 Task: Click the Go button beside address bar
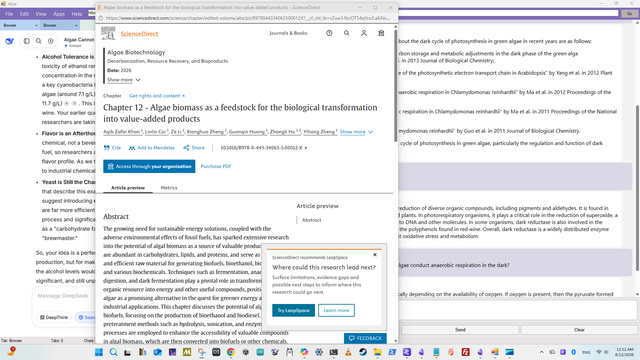[x=629, y=13]
